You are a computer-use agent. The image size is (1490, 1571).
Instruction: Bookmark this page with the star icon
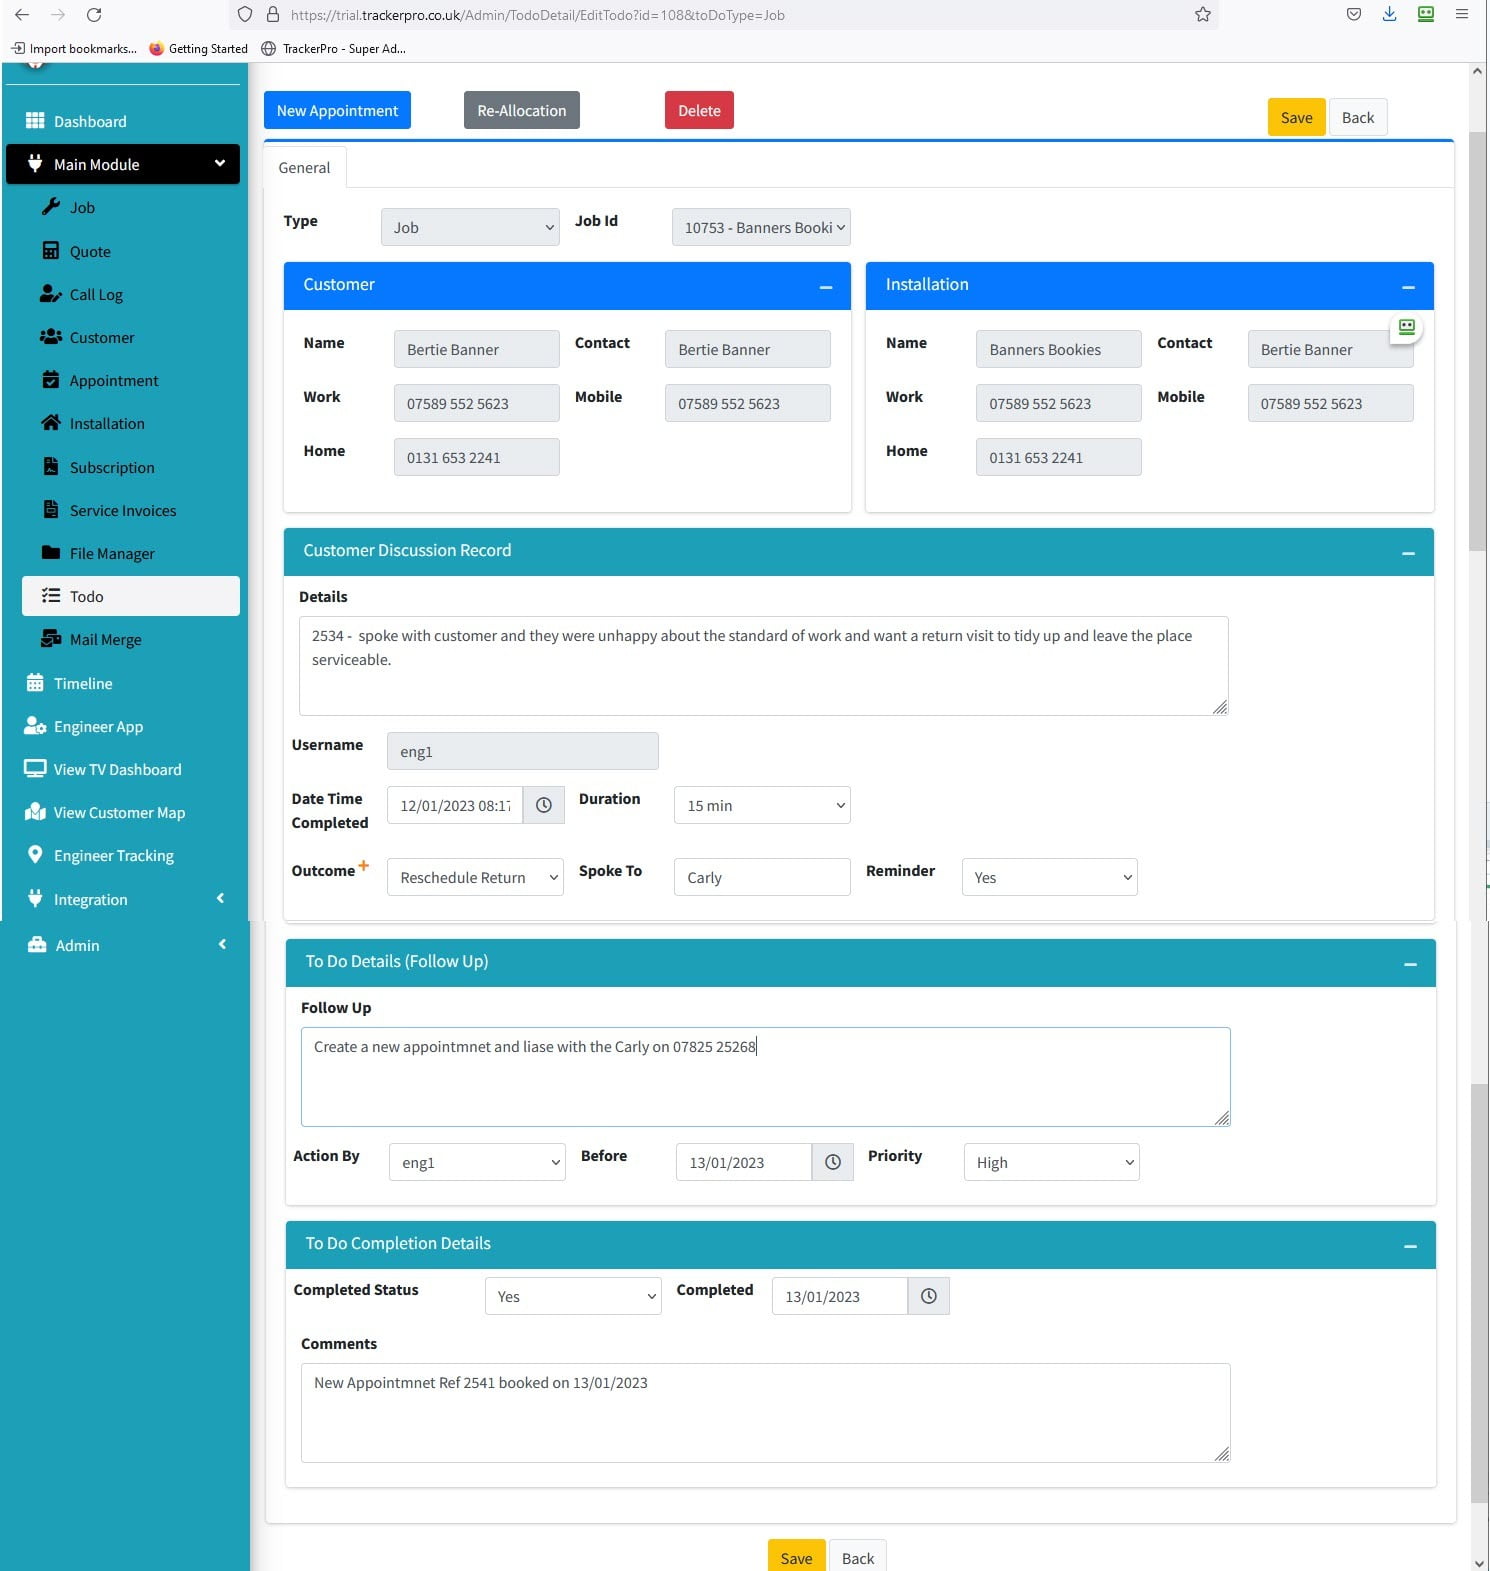pos(1202,15)
